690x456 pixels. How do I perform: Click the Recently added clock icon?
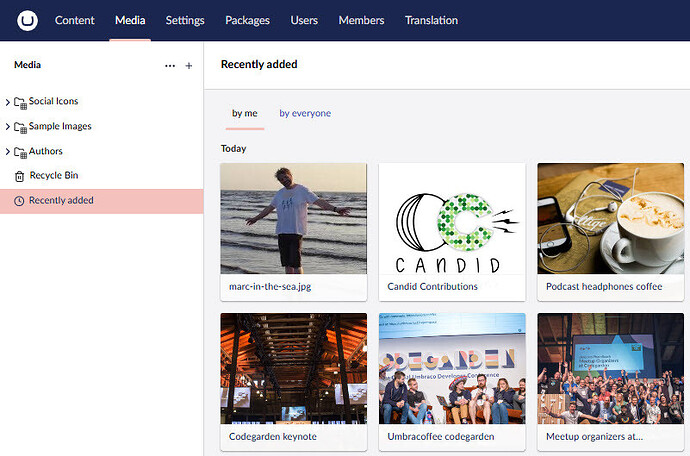(19, 201)
